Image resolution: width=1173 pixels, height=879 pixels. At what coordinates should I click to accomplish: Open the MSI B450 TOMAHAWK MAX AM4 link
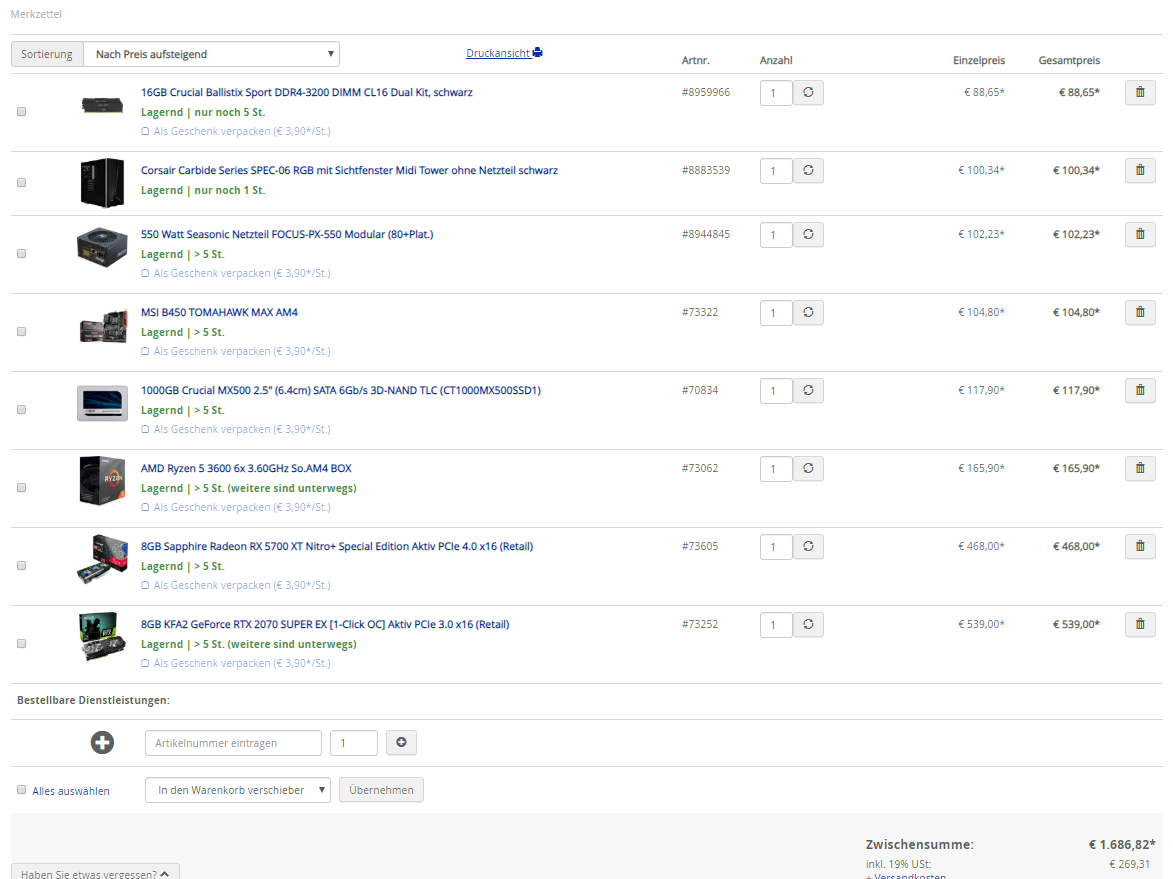point(219,312)
